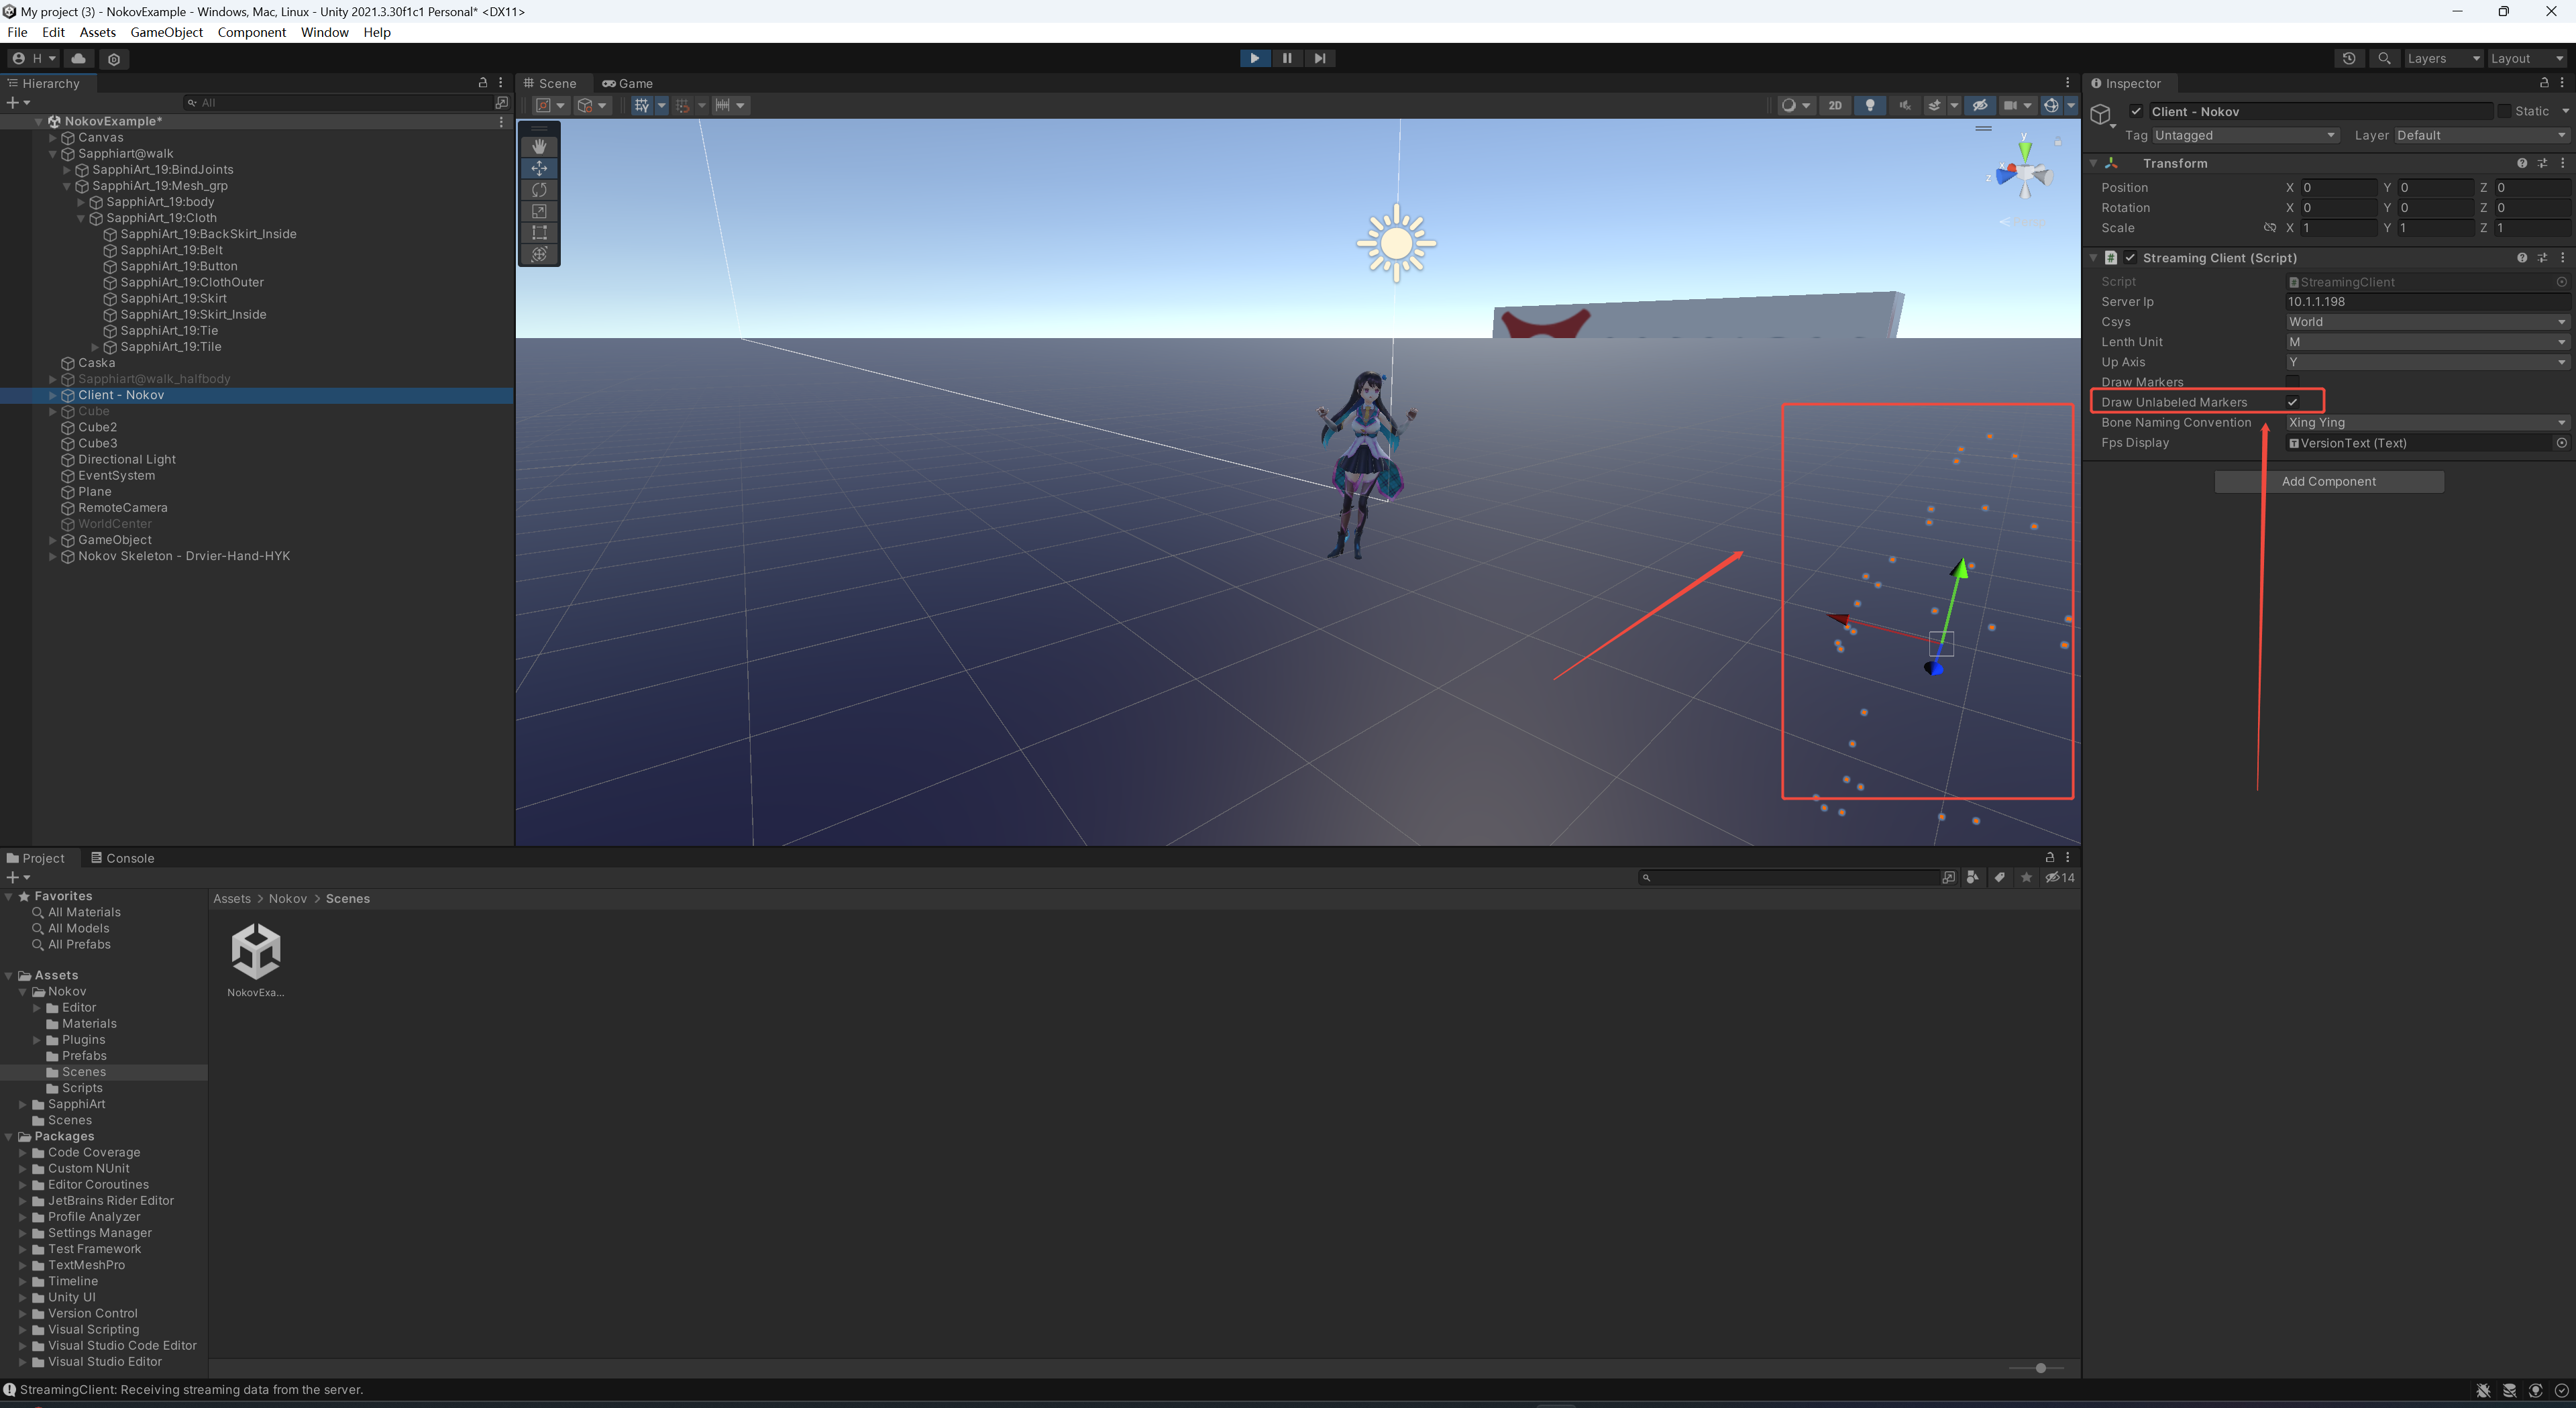Screen dimensions: 2576x1408
Task: Toggle the Static checkbox
Action: [2504, 111]
